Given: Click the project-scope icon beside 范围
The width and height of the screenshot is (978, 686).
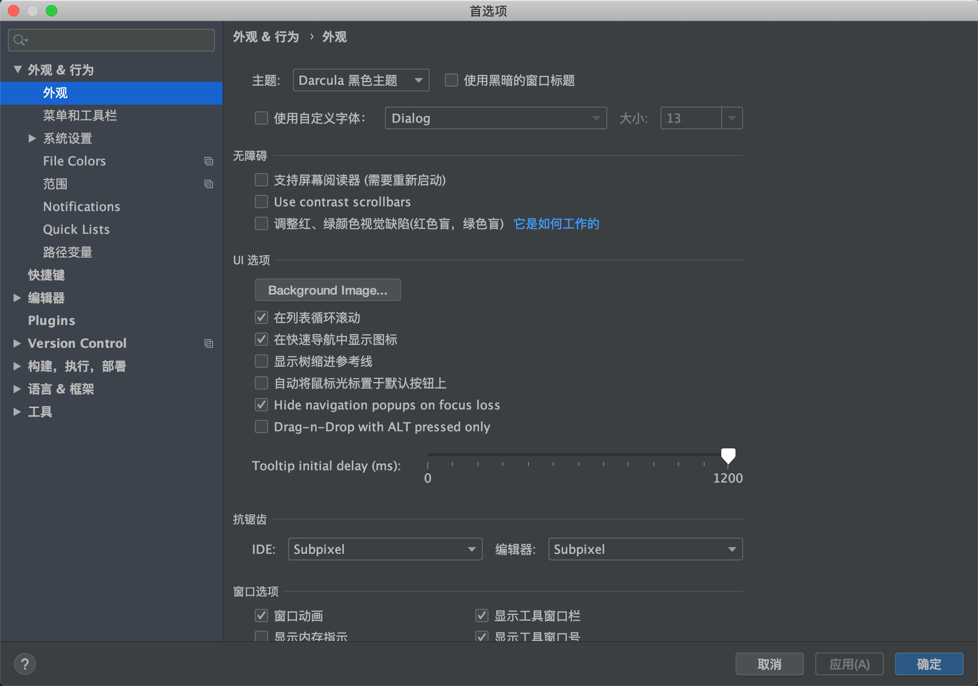Looking at the screenshot, I should coord(208,184).
